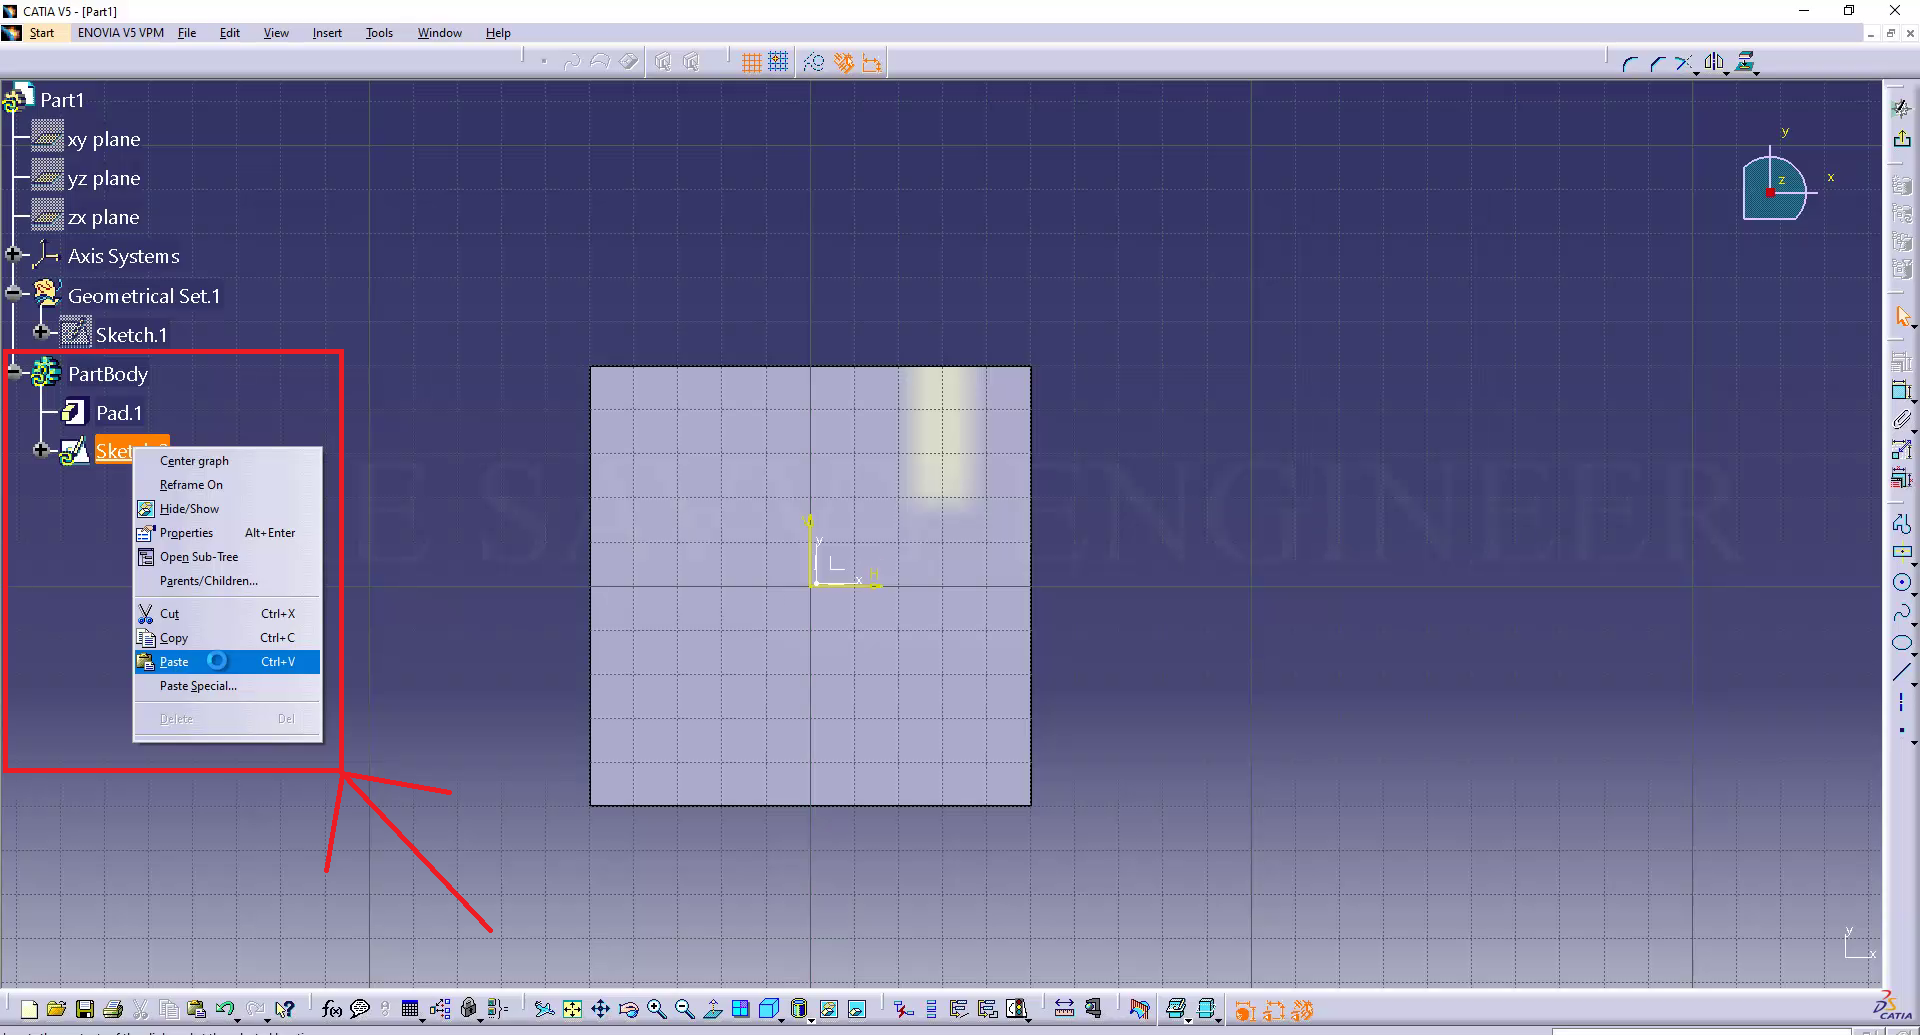
Task: Expand the Sketch.1 tree node
Action: pyautogui.click(x=41, y=332)
